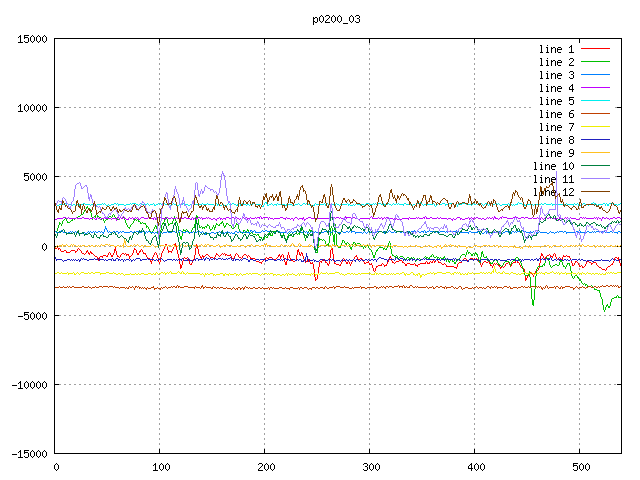Select the 'line 6' legend label
This screenshot has height=480, width=640.
click(x=556, y=114)
